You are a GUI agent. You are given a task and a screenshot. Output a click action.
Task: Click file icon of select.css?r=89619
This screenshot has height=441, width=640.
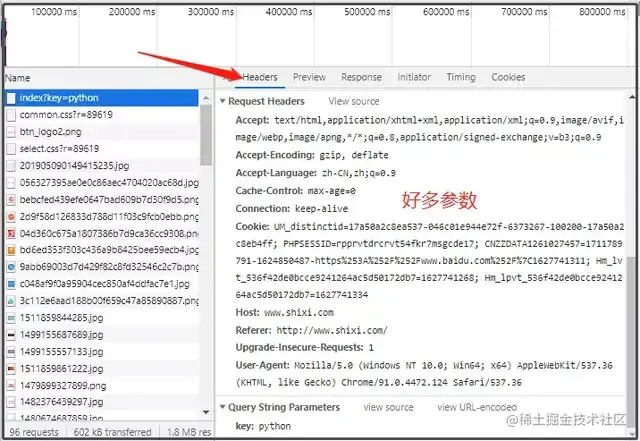click(11, 149)
